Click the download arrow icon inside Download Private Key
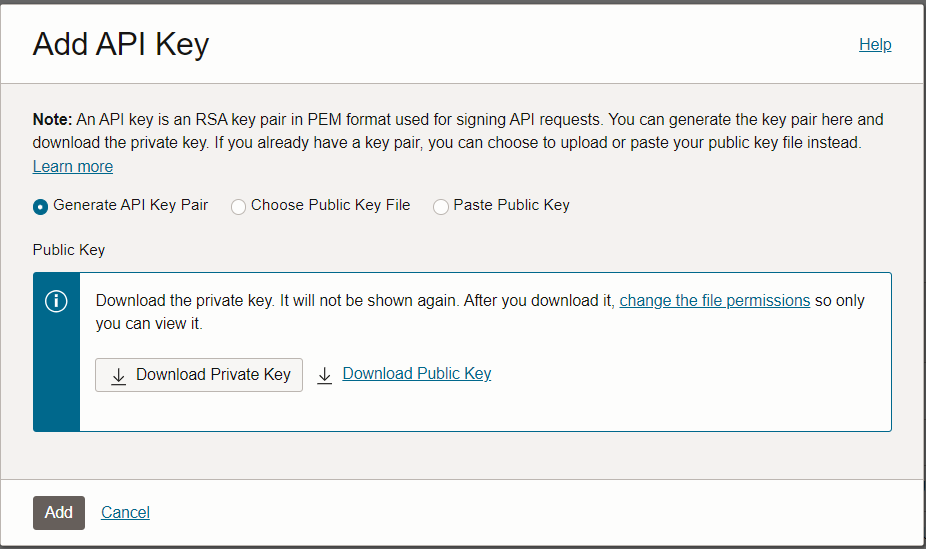The width and height of the screenshot is (926, 549). click(x=119, y=375)
